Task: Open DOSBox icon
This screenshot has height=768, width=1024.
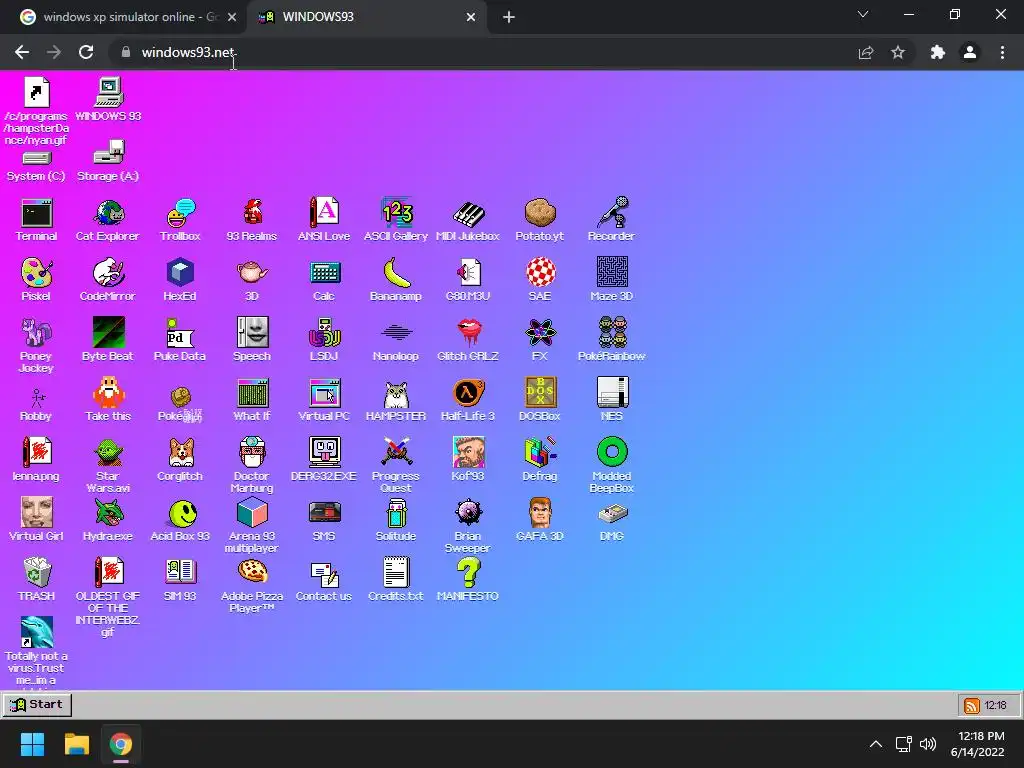Action: coord(539,400)
